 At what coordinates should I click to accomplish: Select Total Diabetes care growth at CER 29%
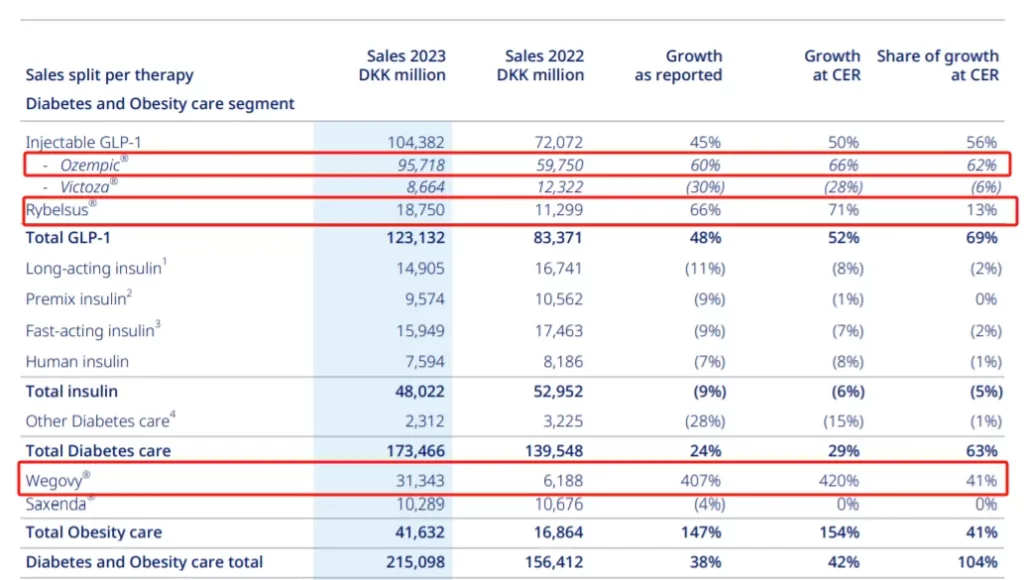[x=843, y=451]
